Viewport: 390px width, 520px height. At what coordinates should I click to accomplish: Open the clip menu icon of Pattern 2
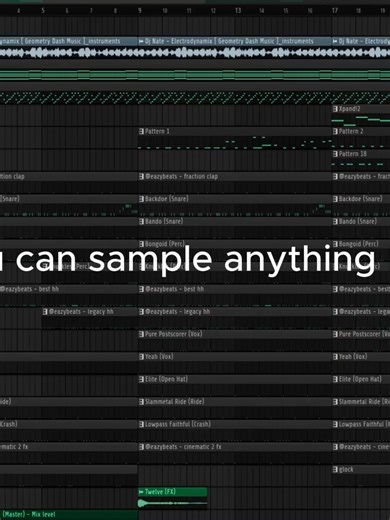coord(335,131)
